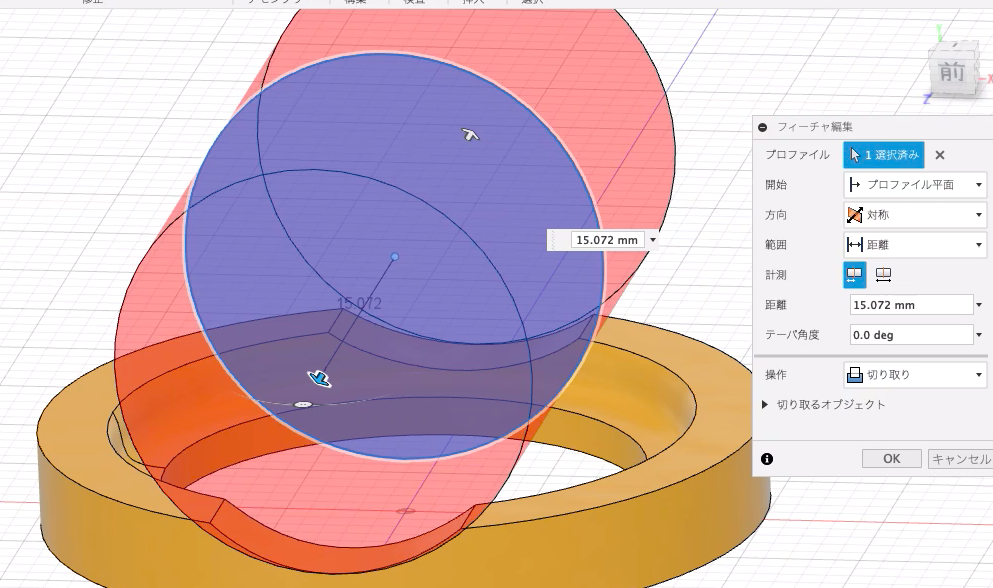Click the info icon in dialog footer
The width and height of the screenshot is (993, 588).
coord(767,459)
